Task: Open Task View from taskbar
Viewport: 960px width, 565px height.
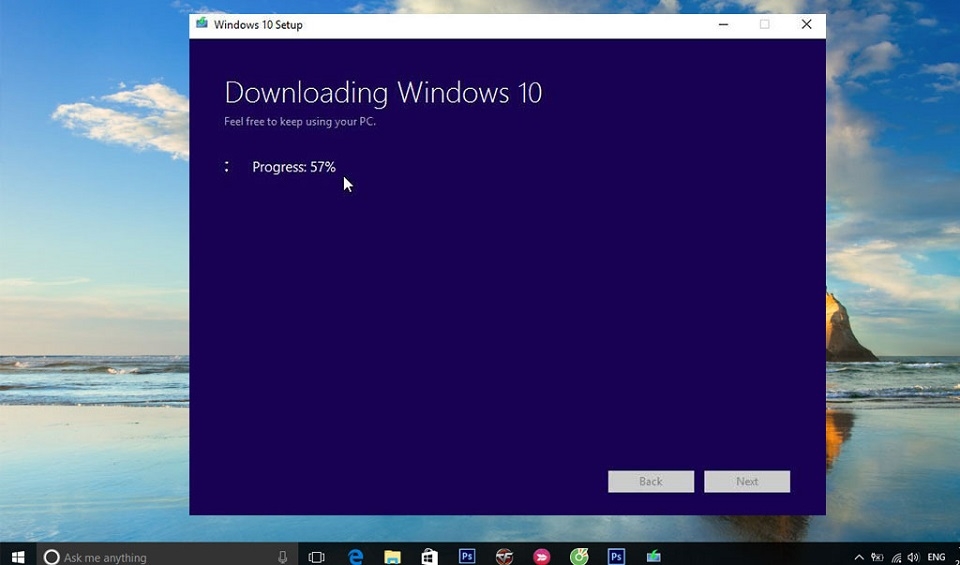Action: [317, 557]
